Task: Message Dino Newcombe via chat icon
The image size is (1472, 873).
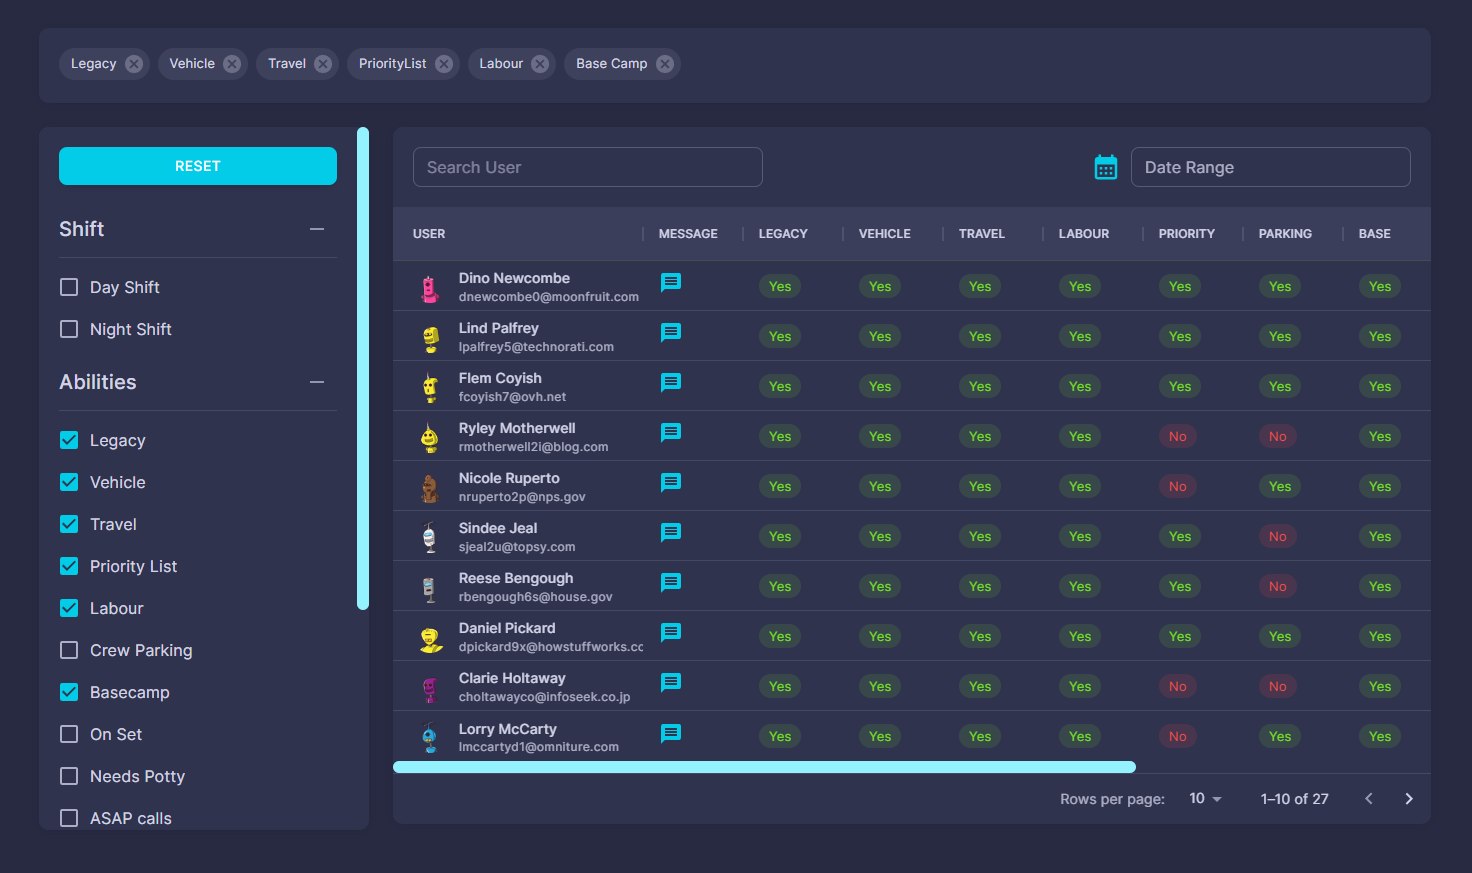Action: pyautogui.click(x=671, y=282)
